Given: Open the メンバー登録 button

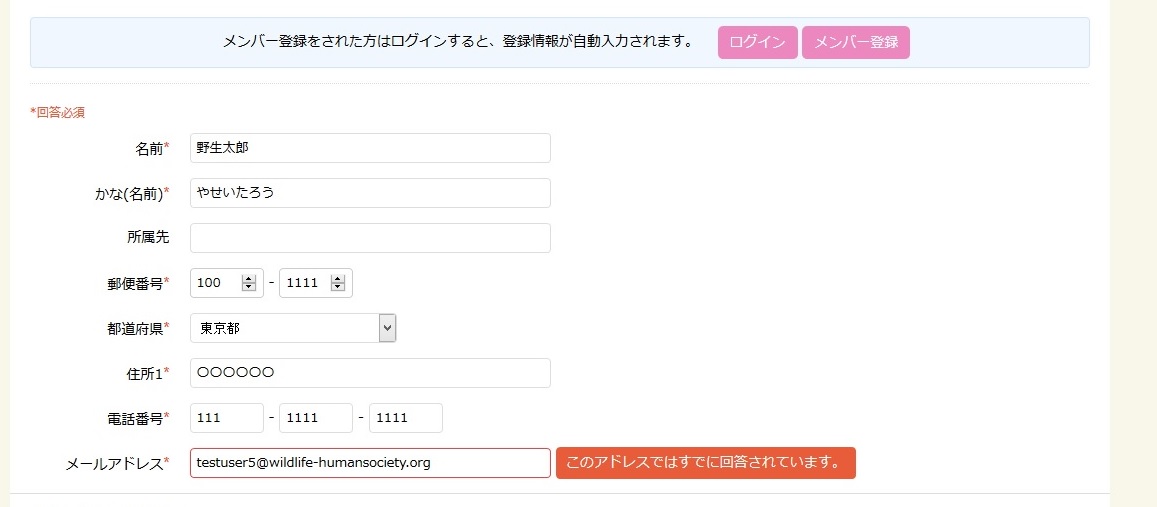Looking at the screenshot, I should 856,42.
